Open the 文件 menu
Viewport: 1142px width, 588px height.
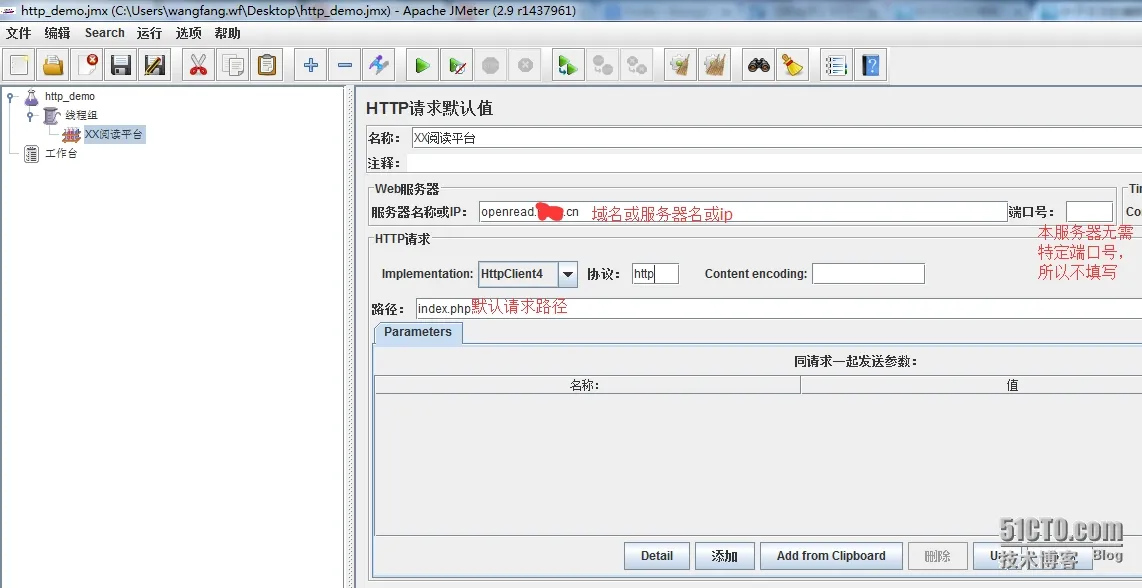(x=19, y=33)
